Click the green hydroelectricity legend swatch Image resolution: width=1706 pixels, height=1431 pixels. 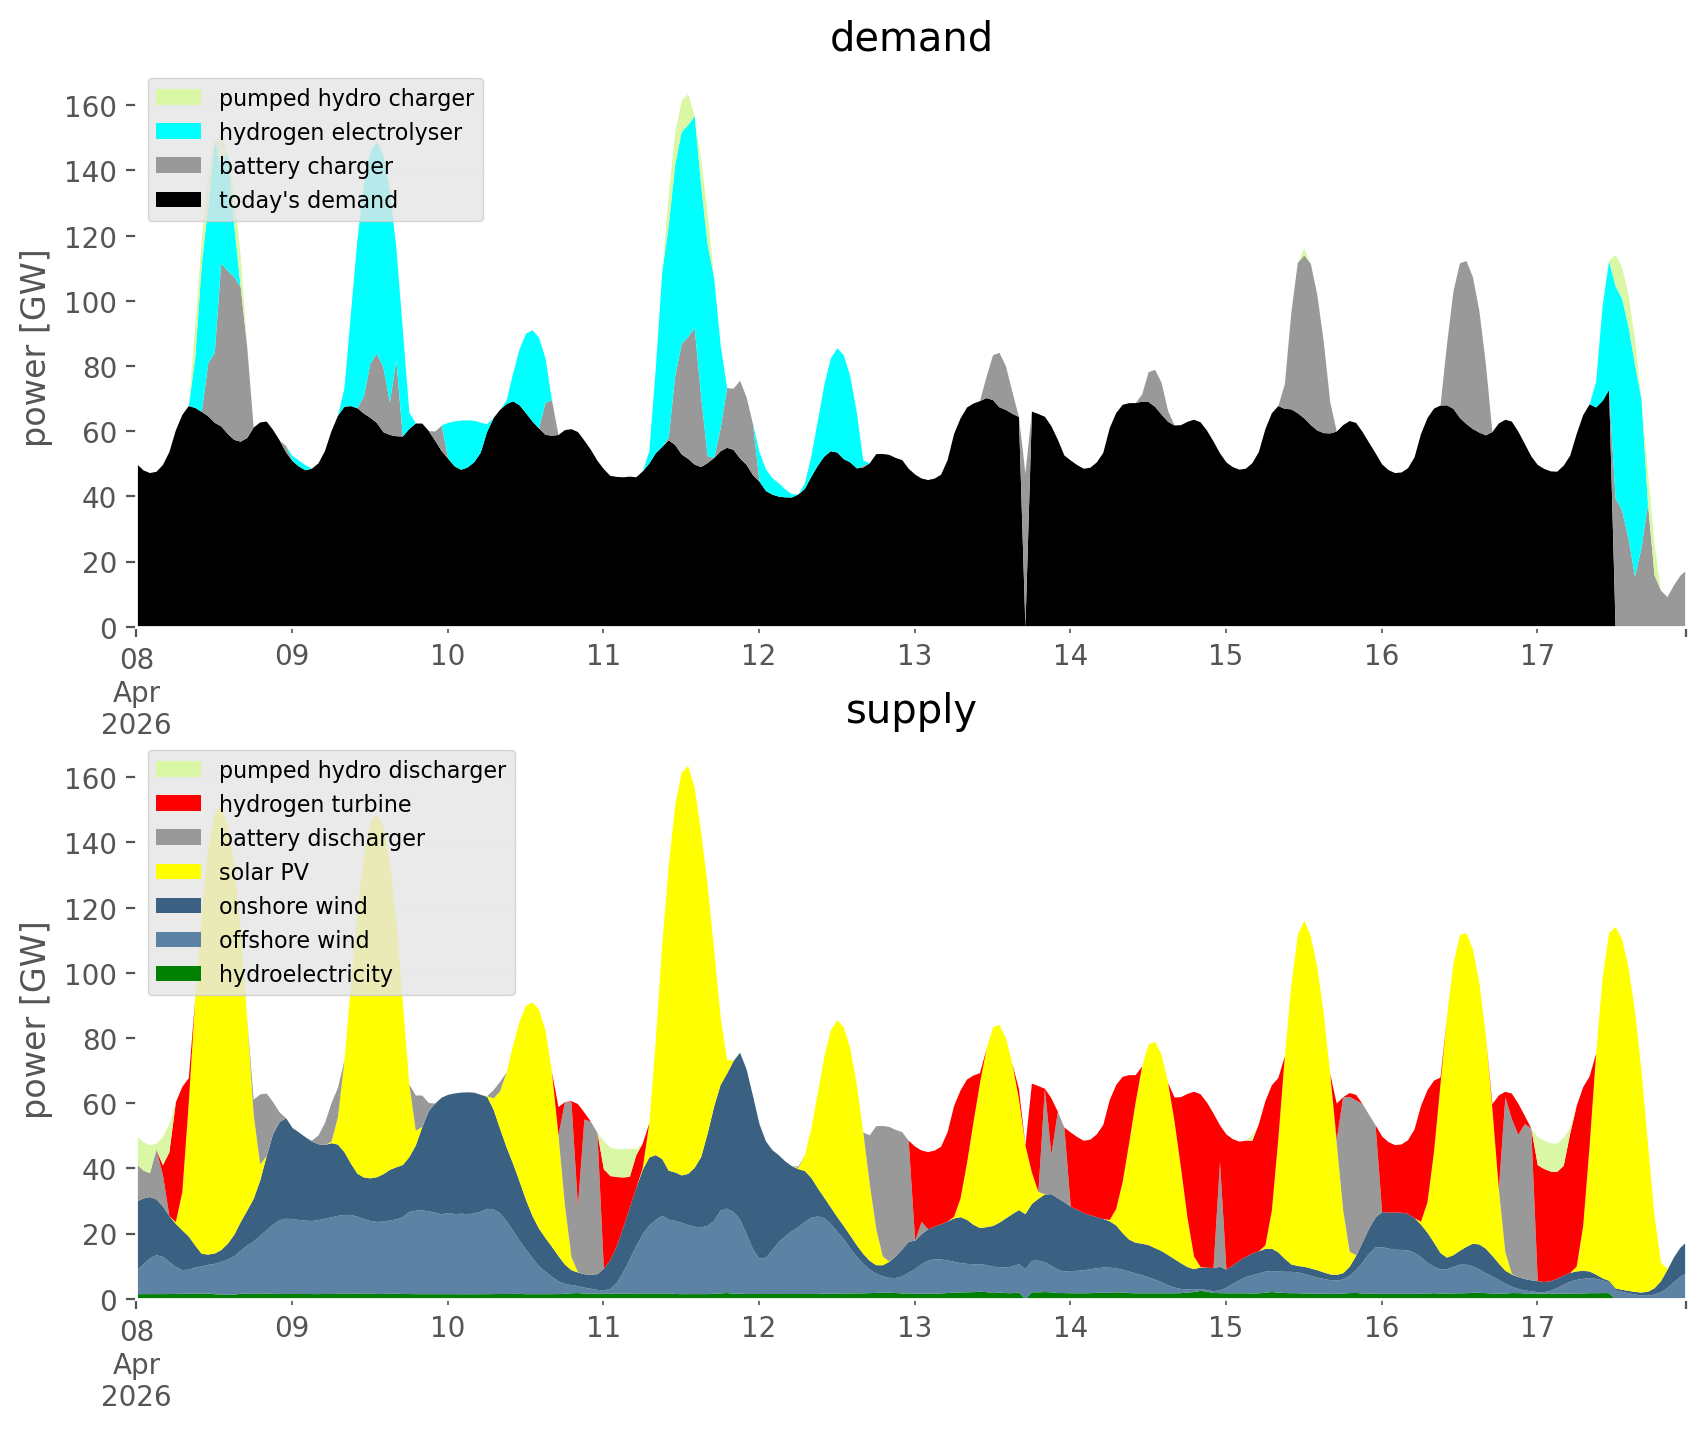(x=180, y=974)
